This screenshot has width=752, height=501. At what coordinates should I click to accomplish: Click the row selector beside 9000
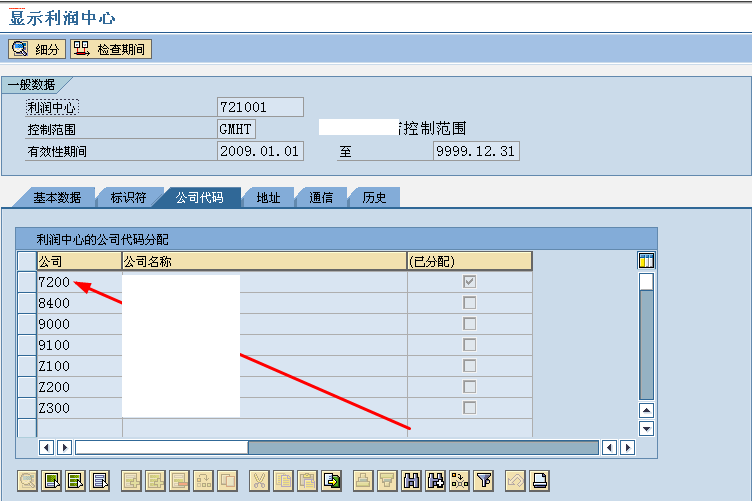click(27, 324)
